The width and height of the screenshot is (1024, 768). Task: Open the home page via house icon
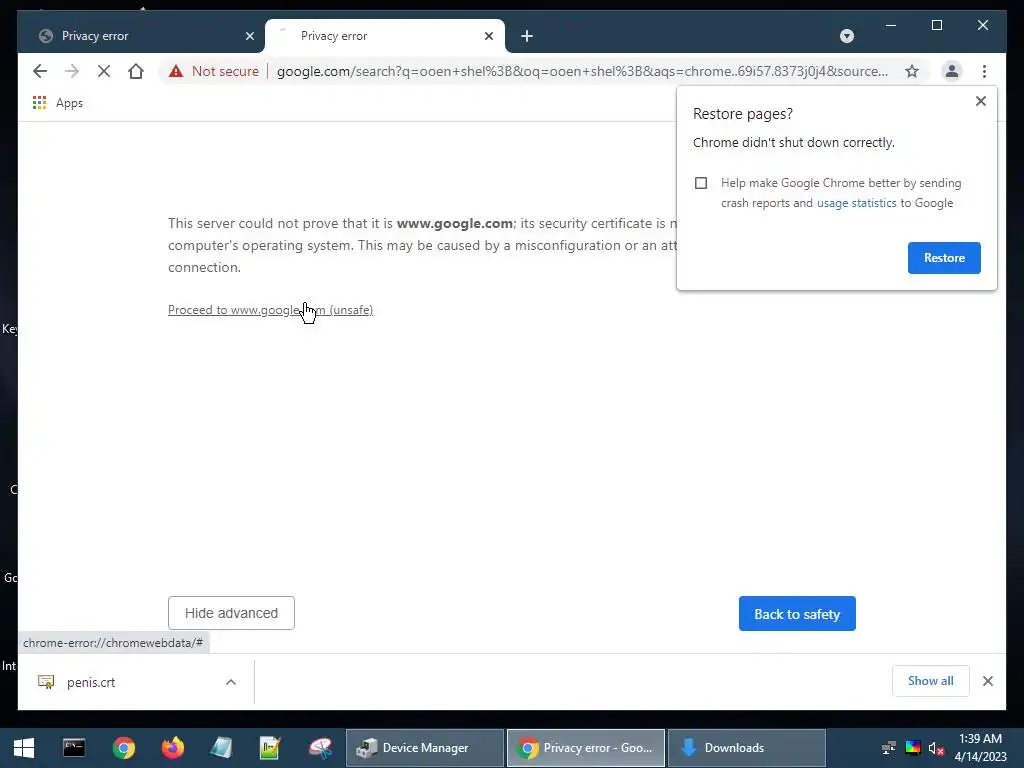coord(136,71)
